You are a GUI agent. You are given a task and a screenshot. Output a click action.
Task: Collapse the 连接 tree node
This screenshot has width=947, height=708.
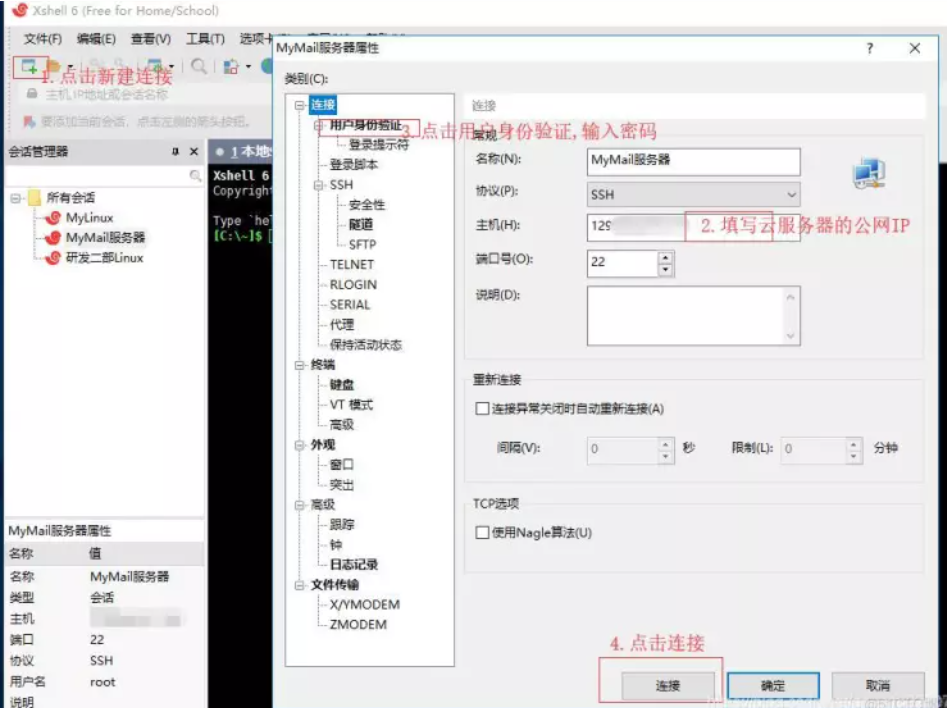click(x=300, y=105)
